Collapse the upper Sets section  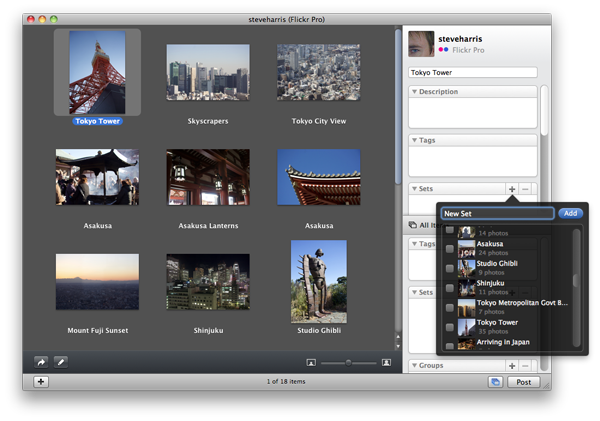click(414, 189)
